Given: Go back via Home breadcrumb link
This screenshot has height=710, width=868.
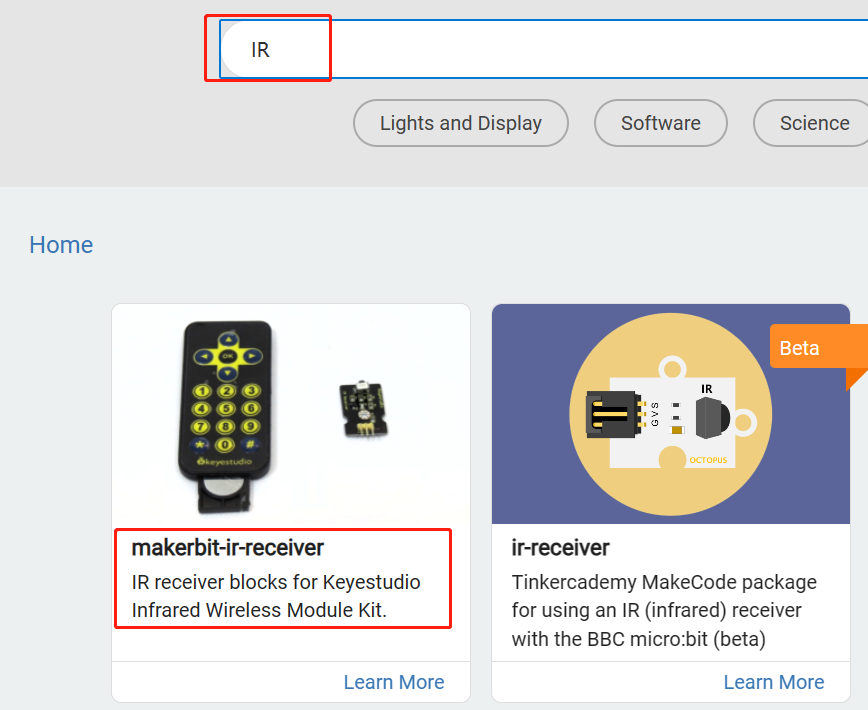Looking at the screenshot, I should click(x=61, y=245).
